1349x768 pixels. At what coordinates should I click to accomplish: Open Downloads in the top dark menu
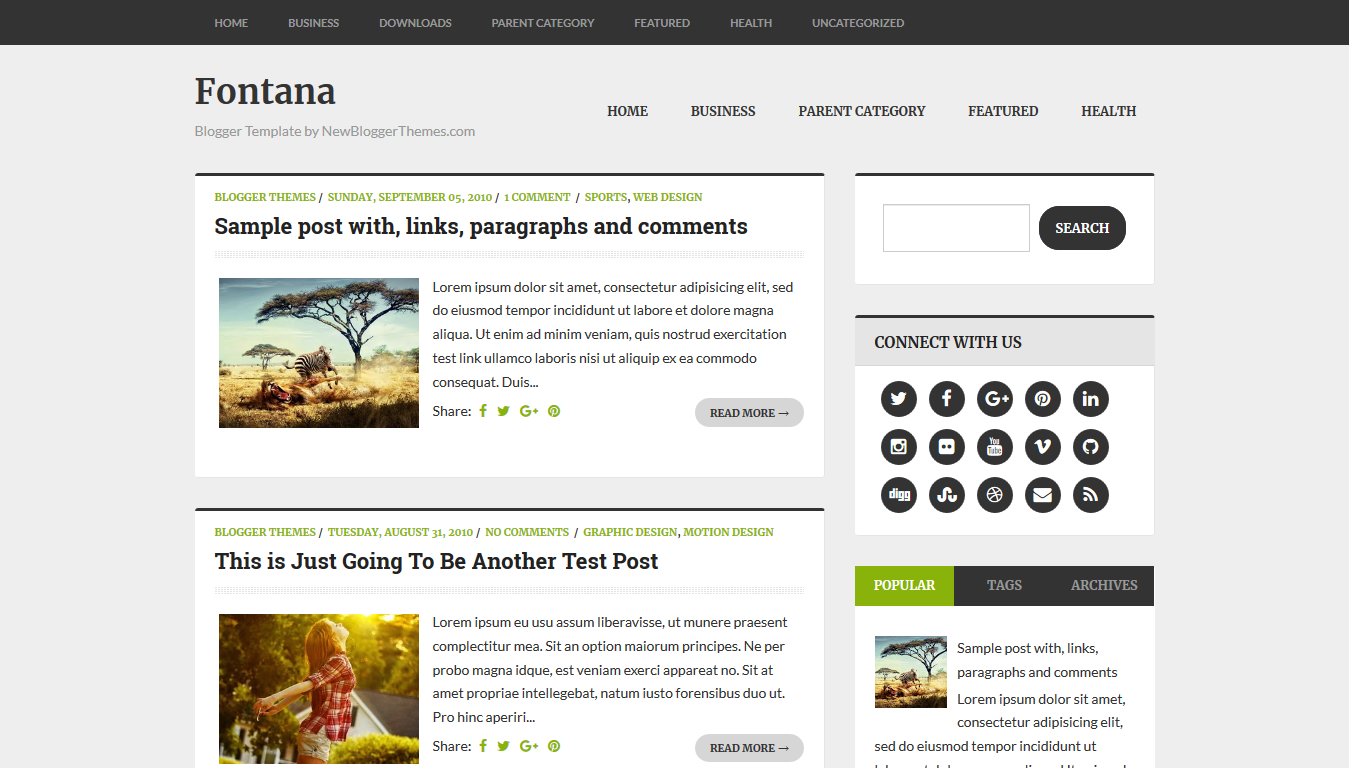pyautogui.click(x=415, y=23)
